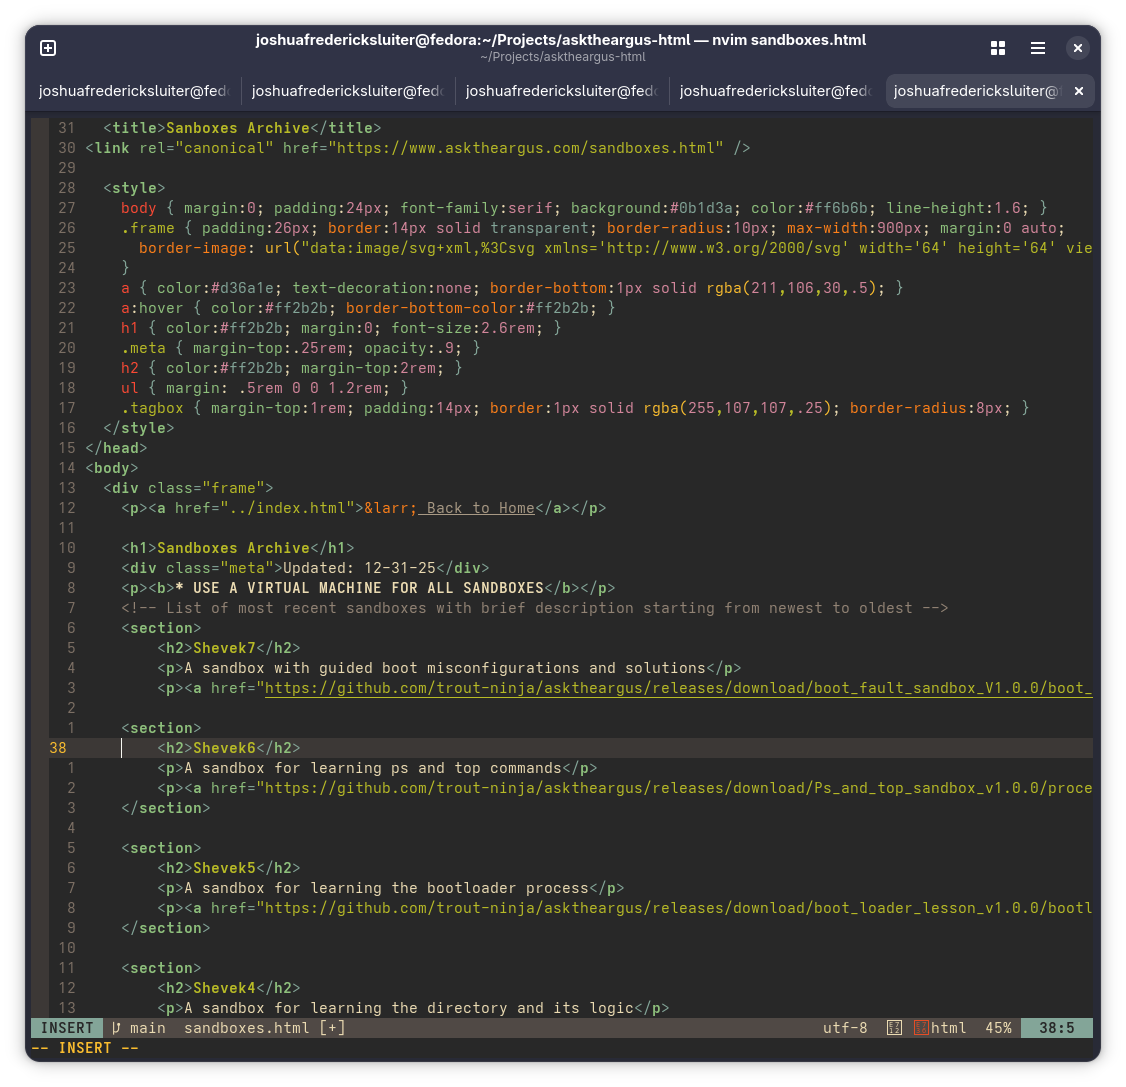Switch to the first terminal tab
The image size is (1126, 1087).
coord(134,91)
